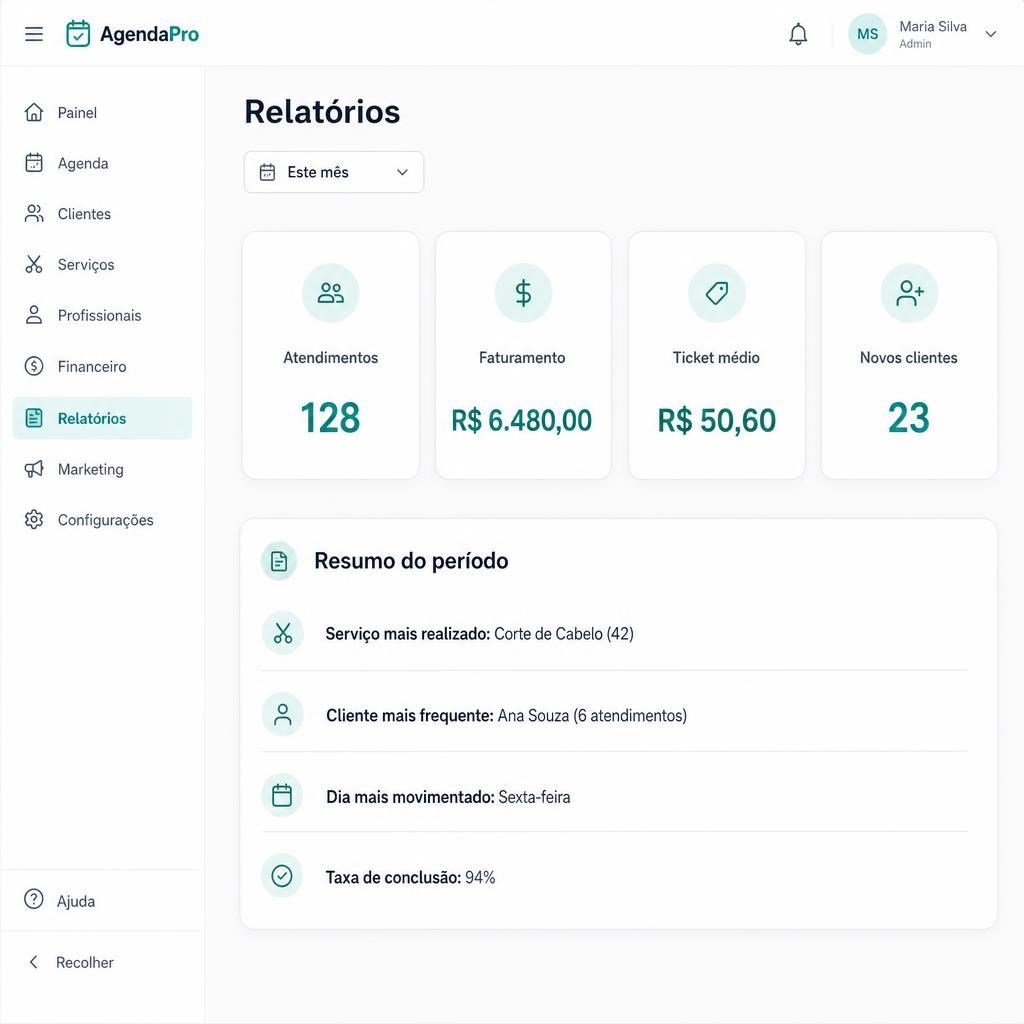Click the R$ 6.480,00 revenue value
Image resolution: width=1024 pixels, height=1024 pixels.
522,420
